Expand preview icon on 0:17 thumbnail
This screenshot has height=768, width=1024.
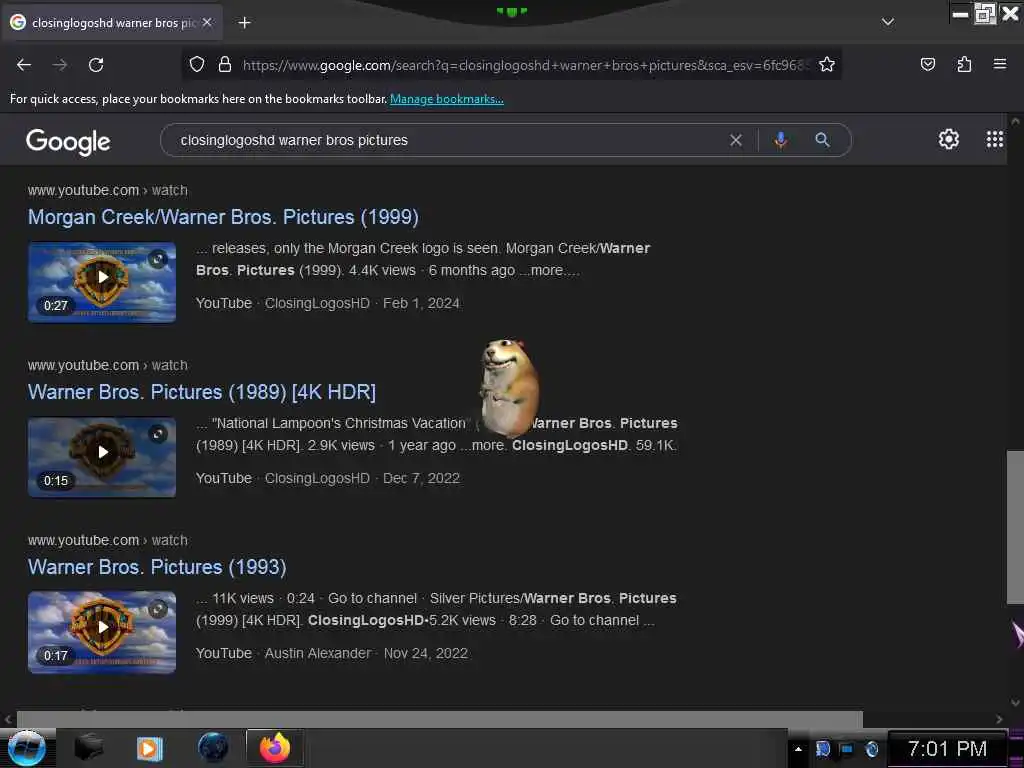pyautogui.click(x=157, y=609)
